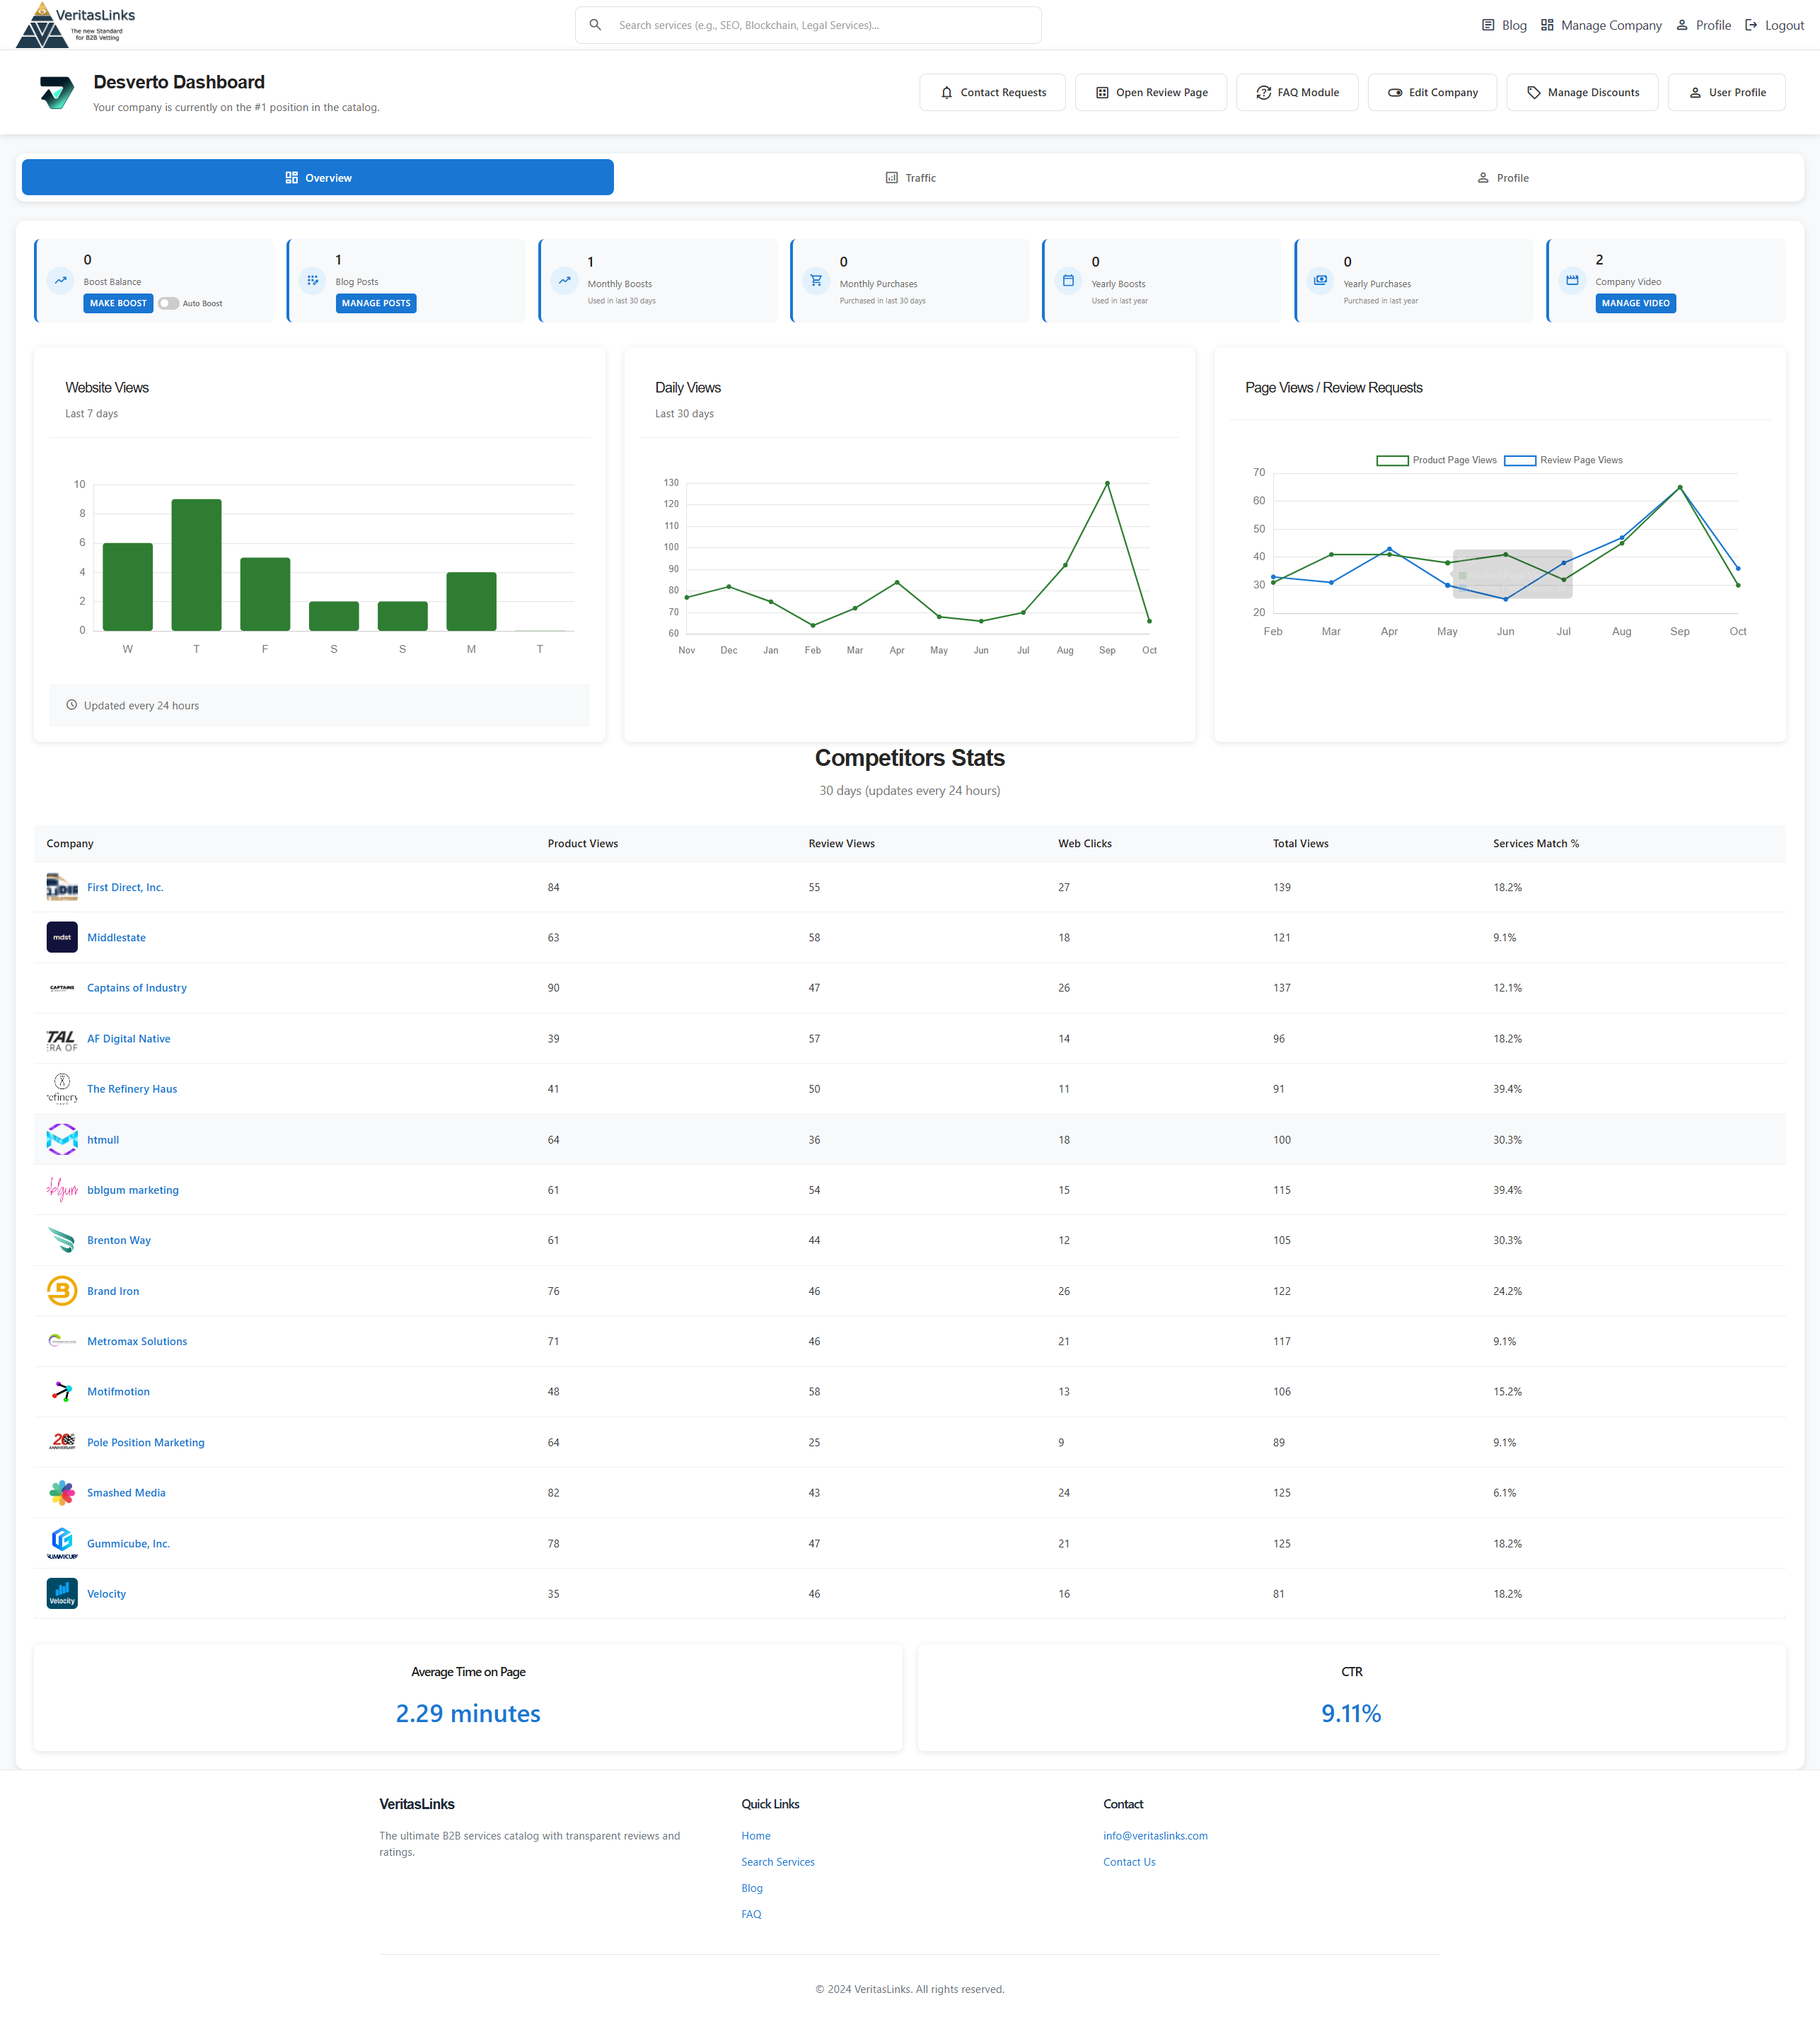Open Captains of Industry company link
The image size is (1820, 2034).
coord(137,988)
